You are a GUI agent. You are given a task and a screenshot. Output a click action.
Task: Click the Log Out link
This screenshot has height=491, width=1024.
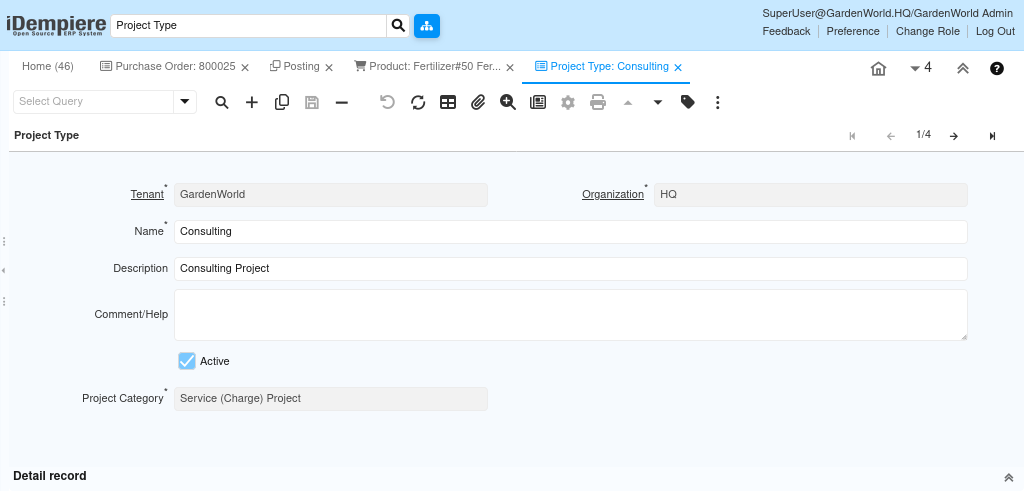pos(995,31)
